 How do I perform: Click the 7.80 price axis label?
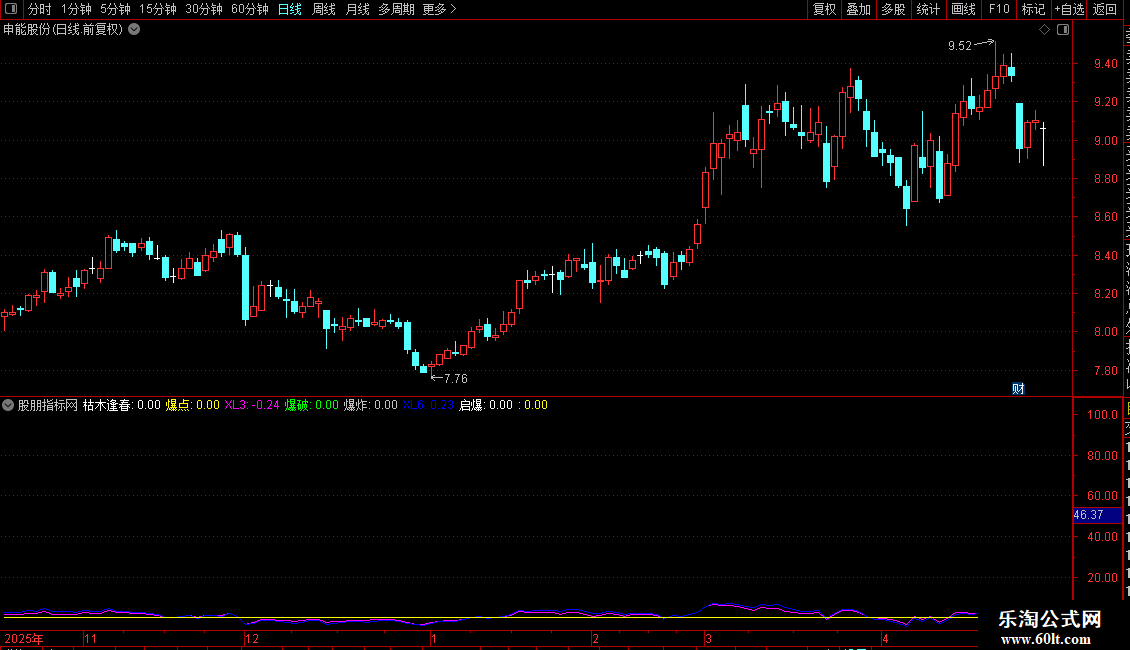coord(1105,370)
